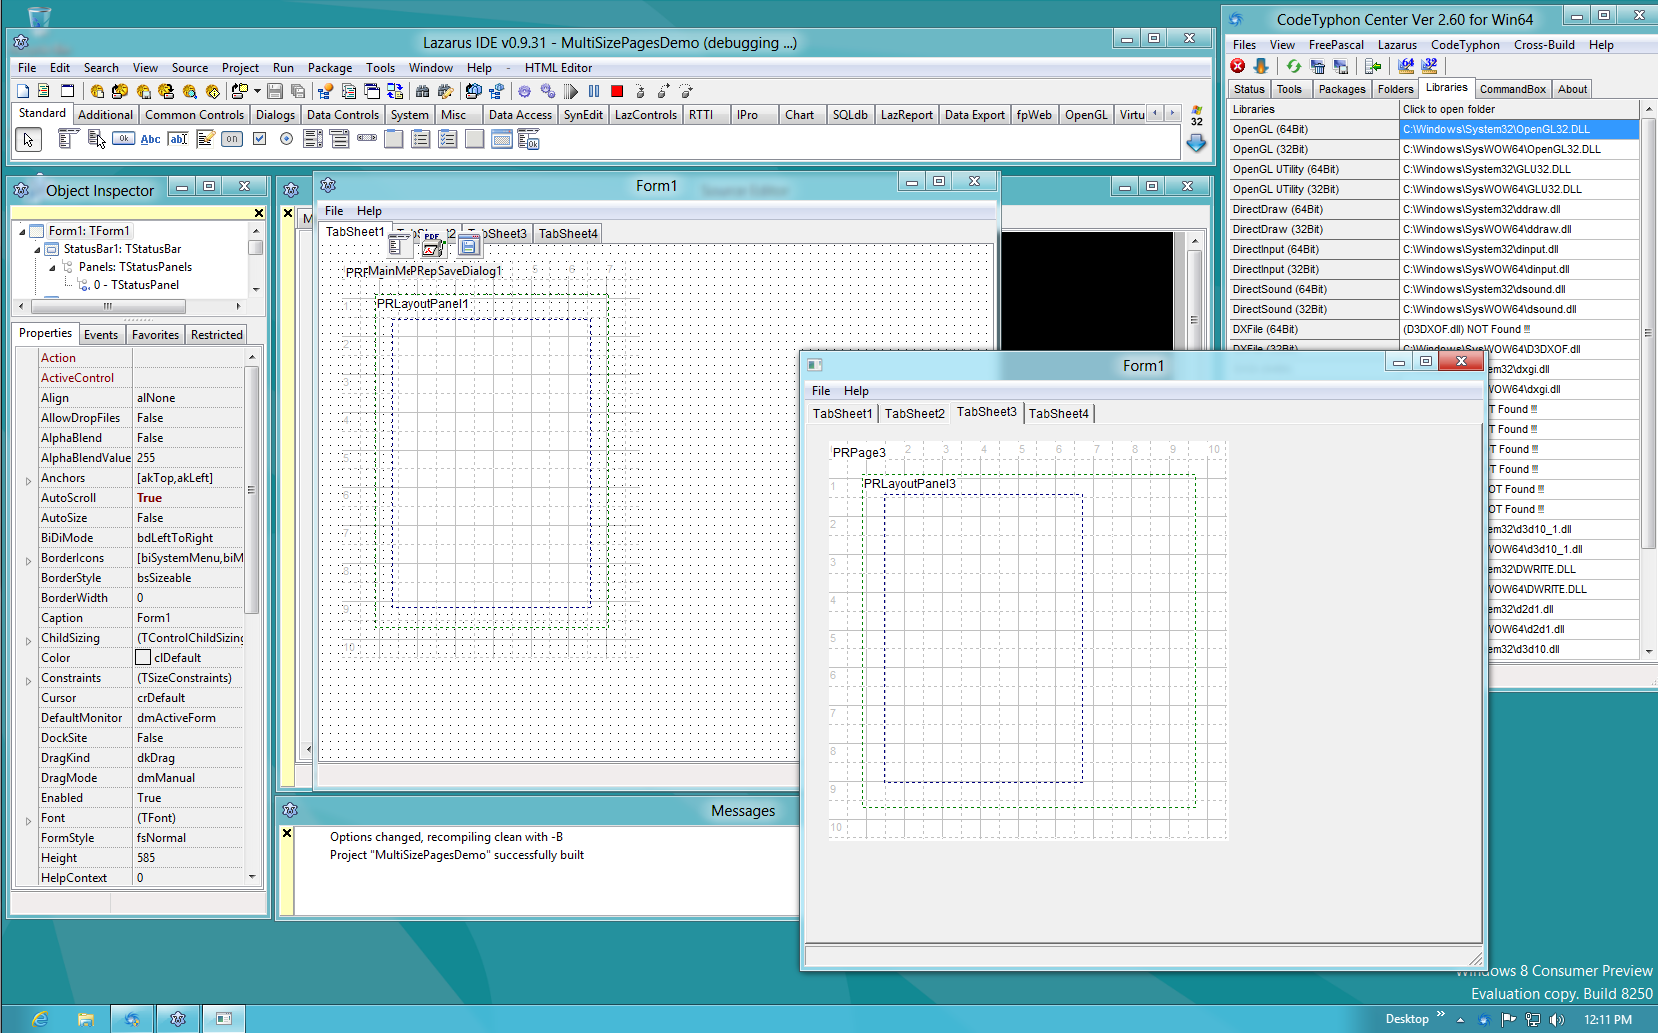The image size is (1658, 1033).
Task: Click the Caption property value Form1
Action: coord(189,618)
